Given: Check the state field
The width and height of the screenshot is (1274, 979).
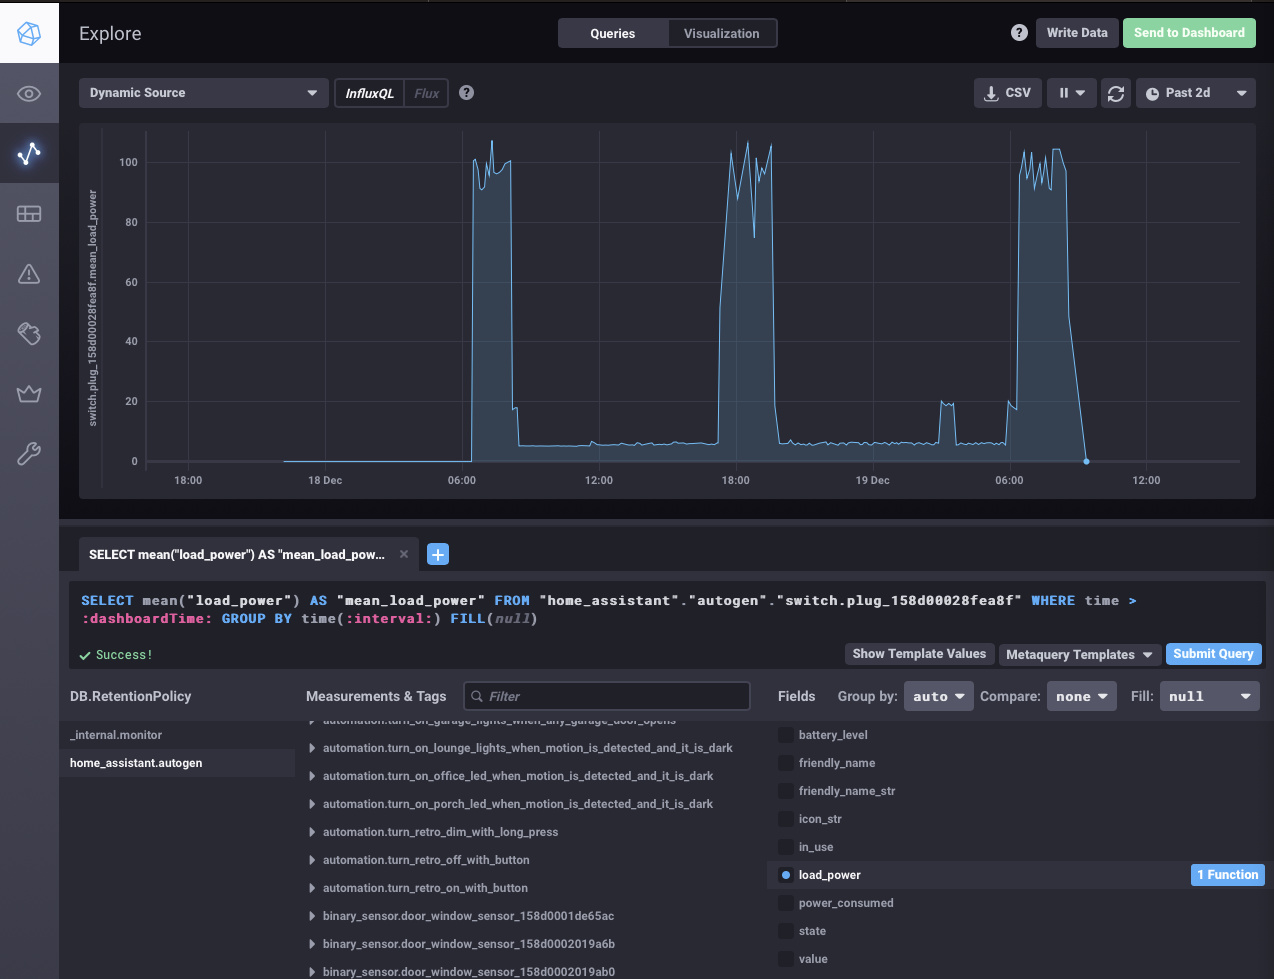Looking at the screenshot, I should (786, 931).
